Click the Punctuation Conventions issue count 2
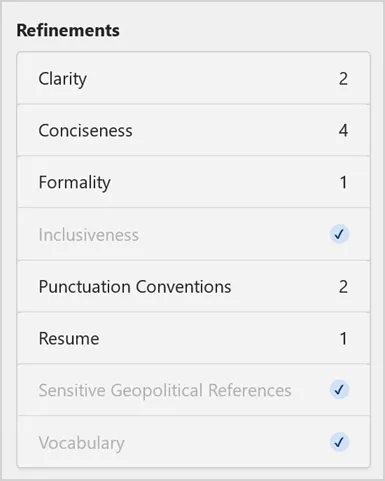The image size is (385, 481). click(x=343, y=287)
